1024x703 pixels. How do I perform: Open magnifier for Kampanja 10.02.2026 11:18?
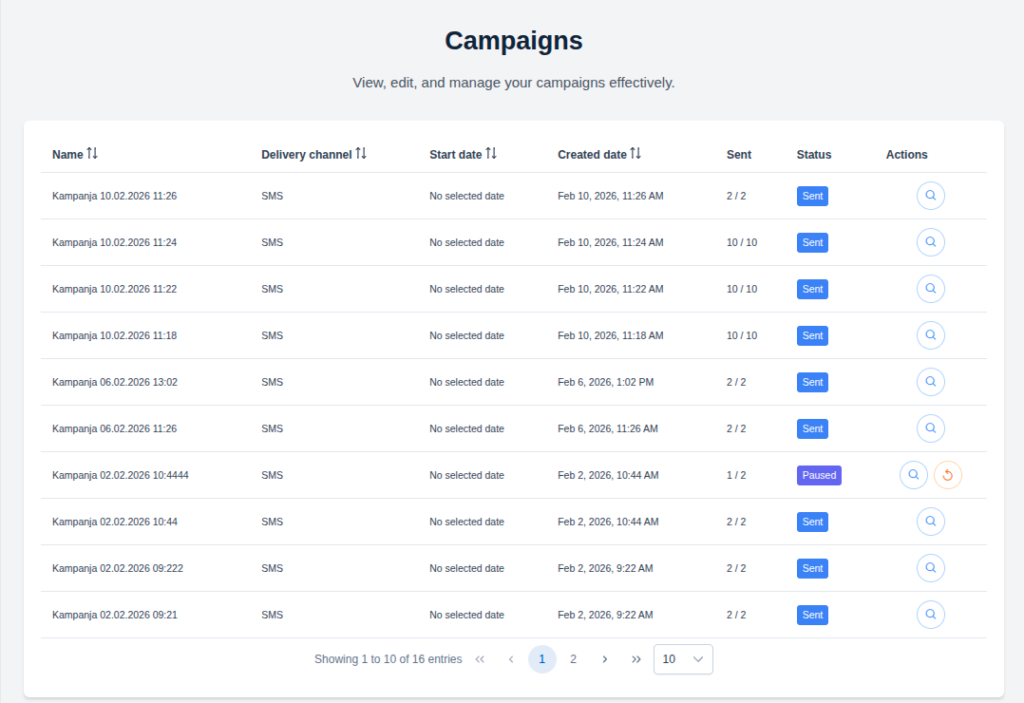(930, 335)
